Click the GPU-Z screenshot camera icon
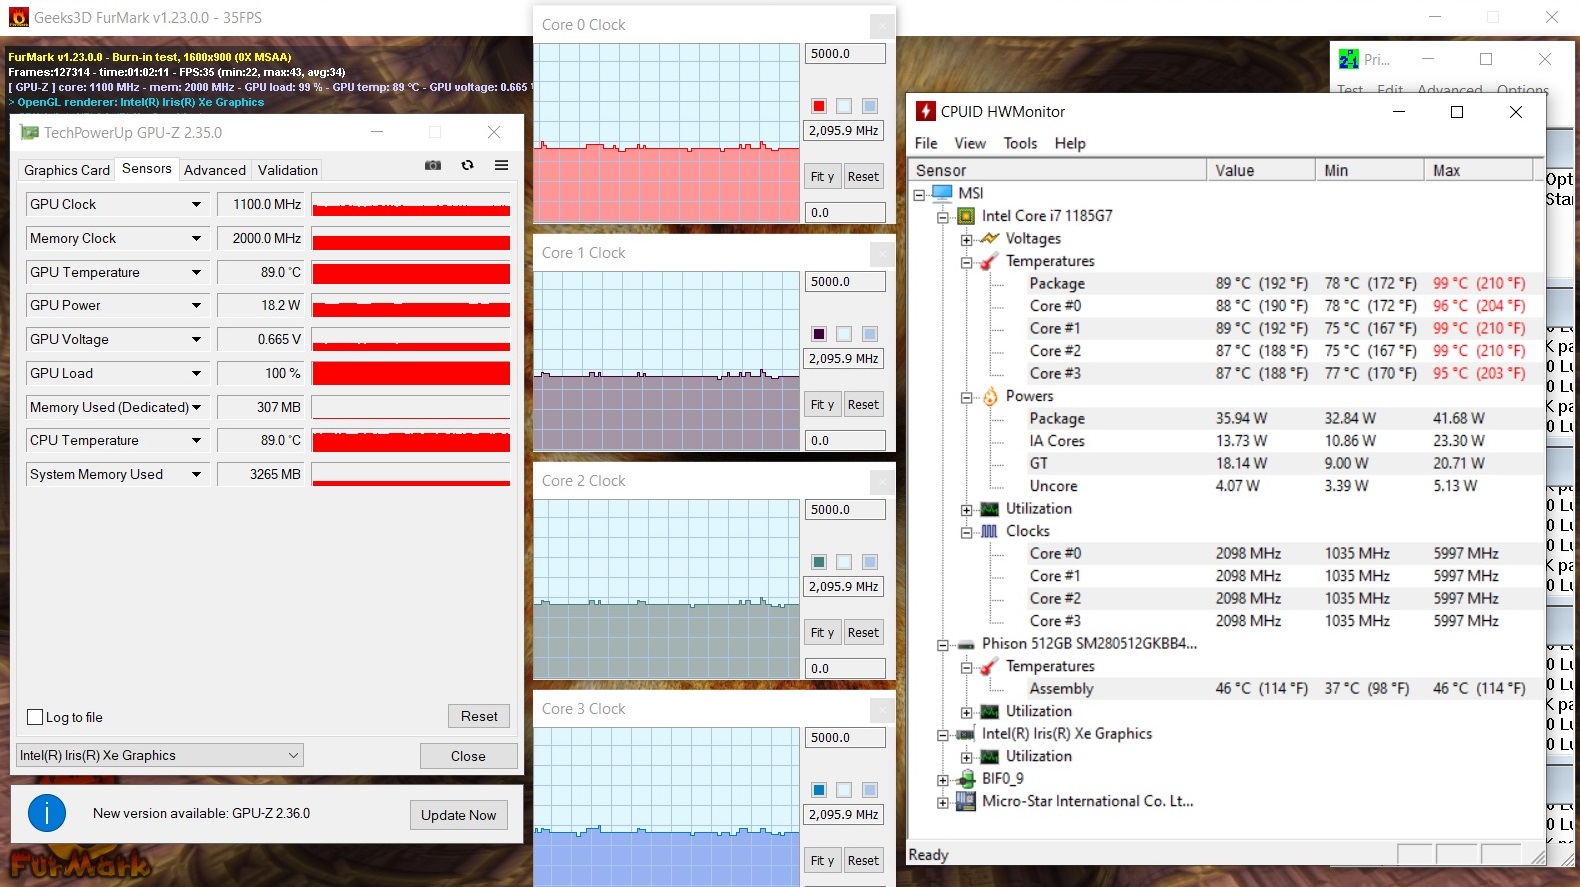 (433, 165)
